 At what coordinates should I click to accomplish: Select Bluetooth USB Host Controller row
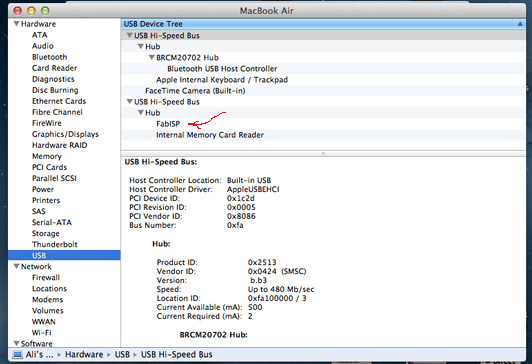(x=323, y=69)
